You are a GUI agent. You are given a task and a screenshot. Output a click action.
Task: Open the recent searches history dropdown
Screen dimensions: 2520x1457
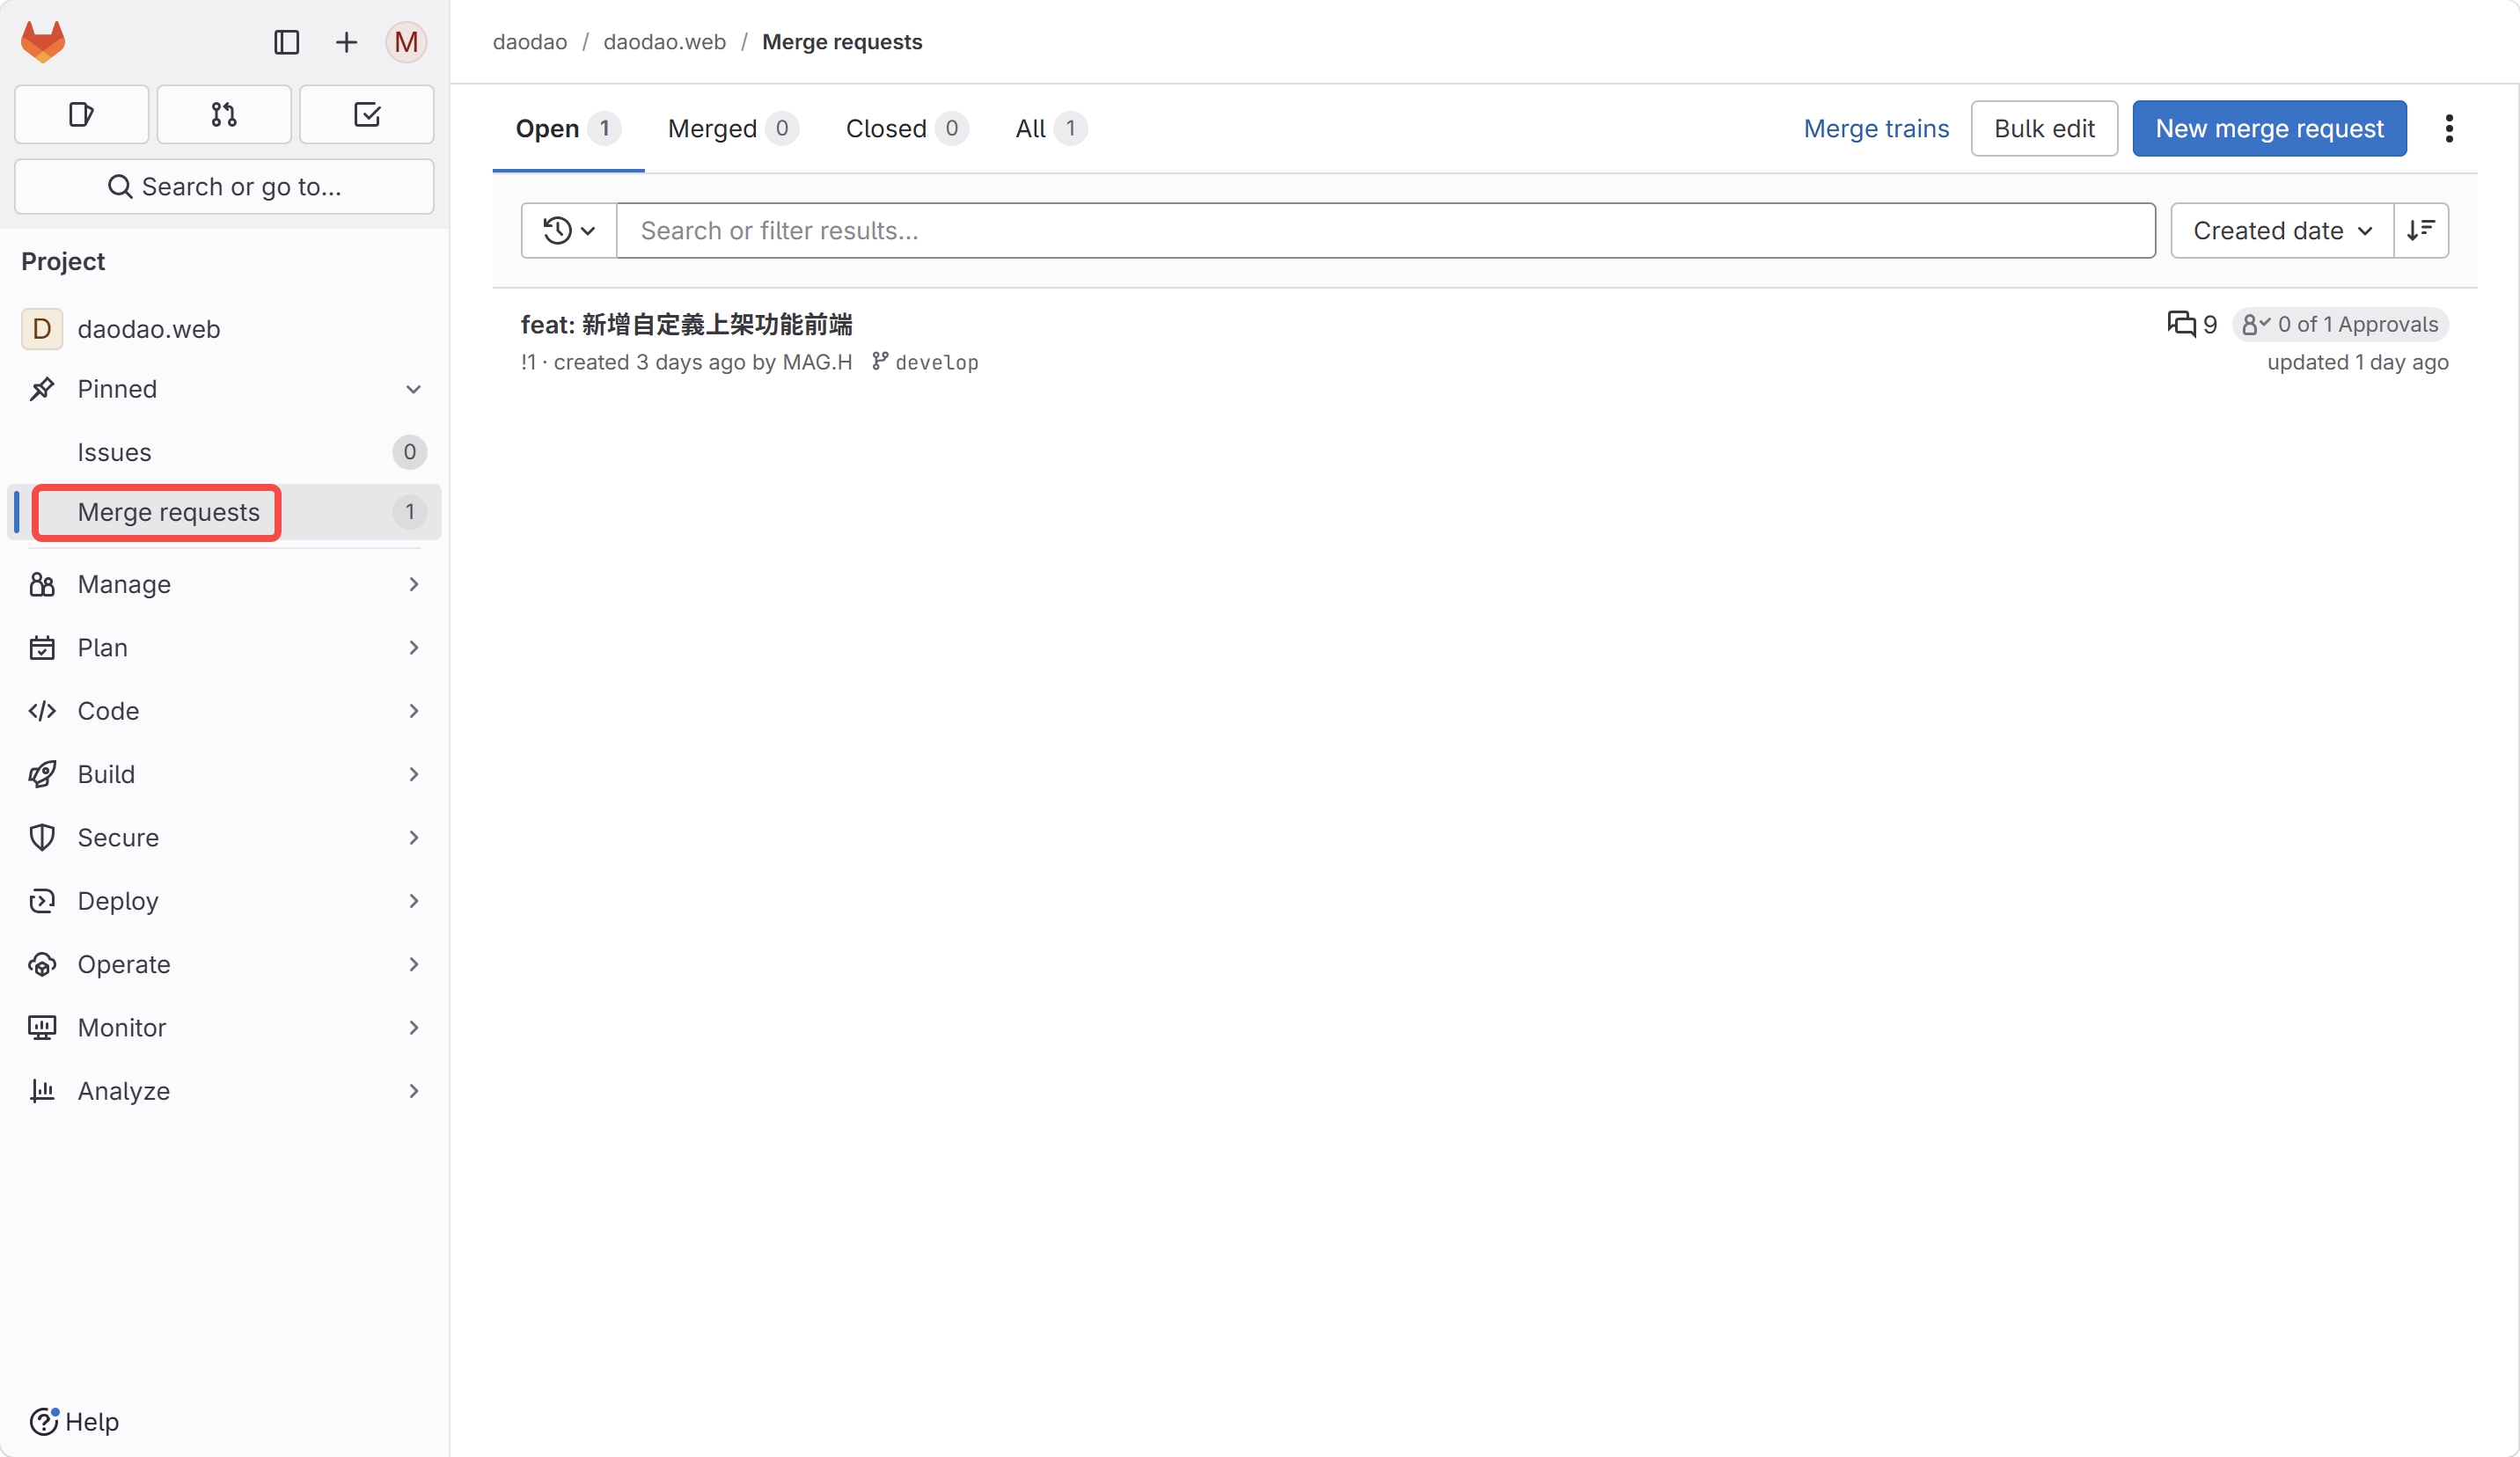point(569,231)
